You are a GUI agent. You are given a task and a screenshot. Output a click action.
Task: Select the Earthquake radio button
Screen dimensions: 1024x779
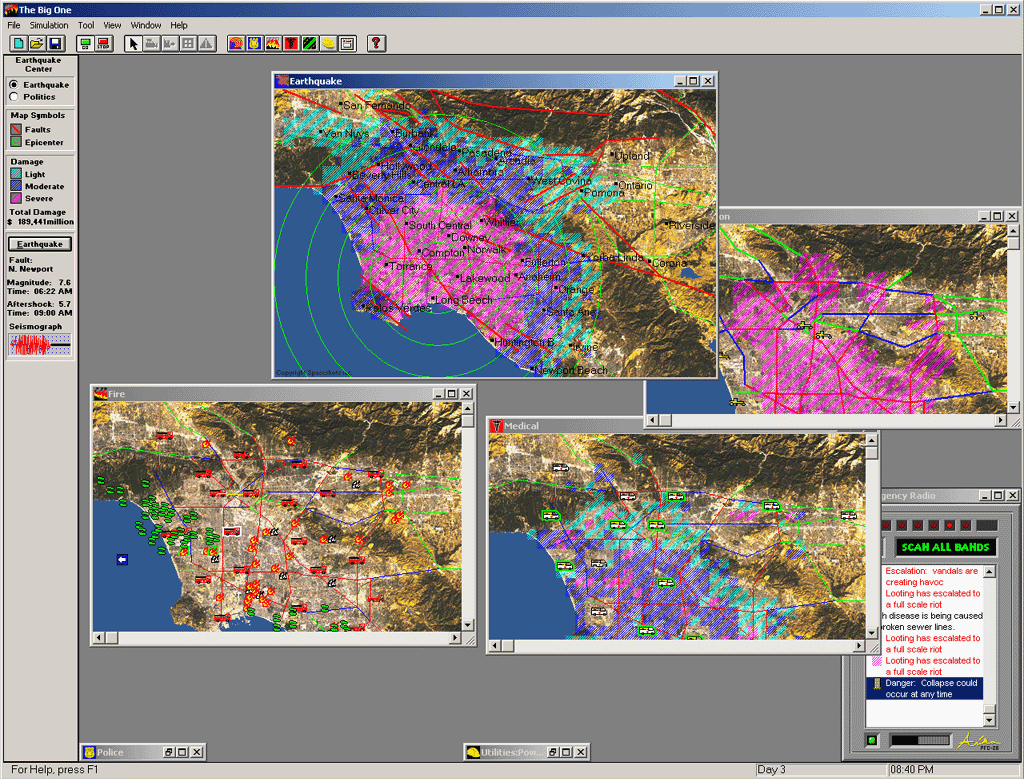14,85
